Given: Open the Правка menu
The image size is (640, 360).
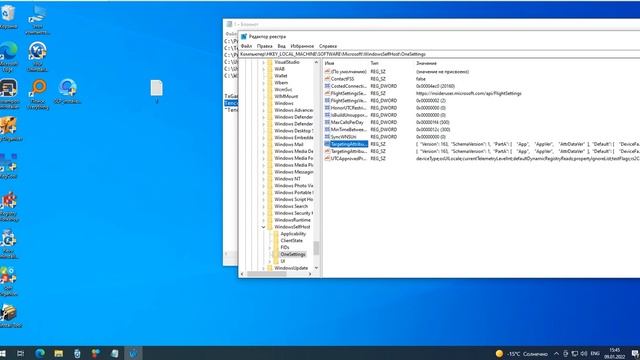Looking at the screenshot, I should [x=264, y=46].
